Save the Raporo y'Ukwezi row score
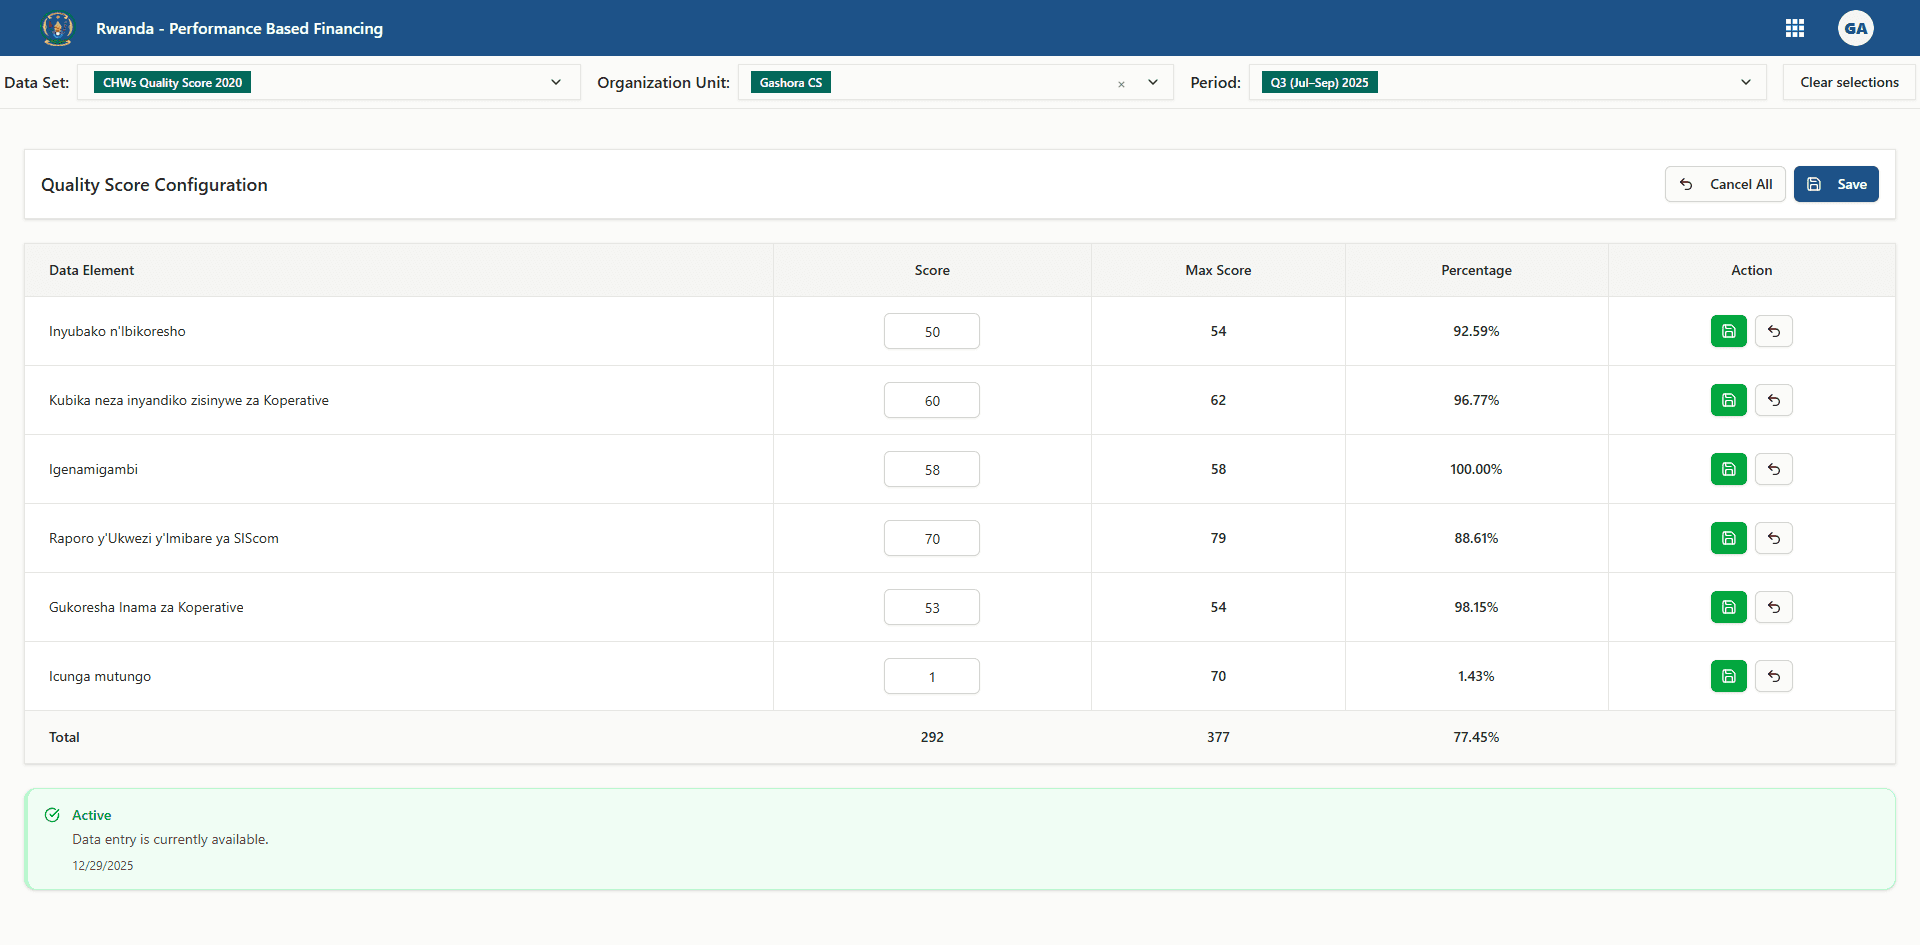The height and width of the screenshot is (945, 1920). 1728,538
